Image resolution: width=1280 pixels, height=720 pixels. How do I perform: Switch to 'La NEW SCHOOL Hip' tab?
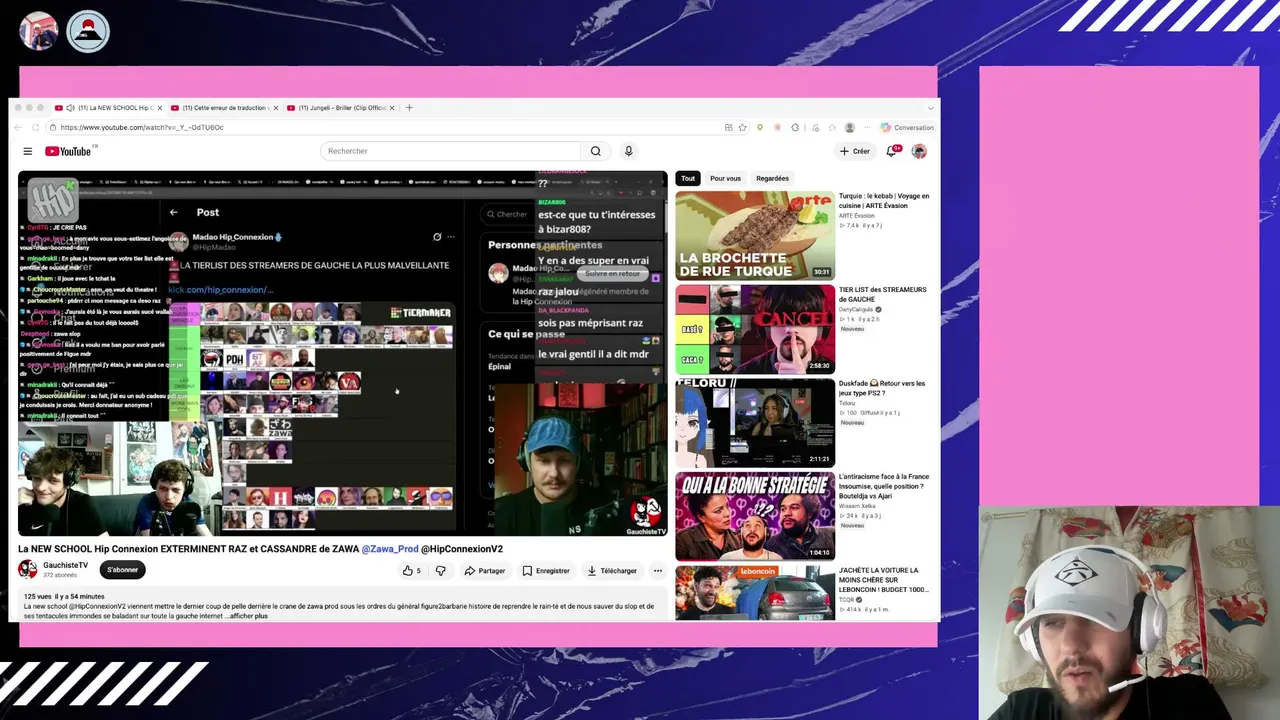[109, 108]
